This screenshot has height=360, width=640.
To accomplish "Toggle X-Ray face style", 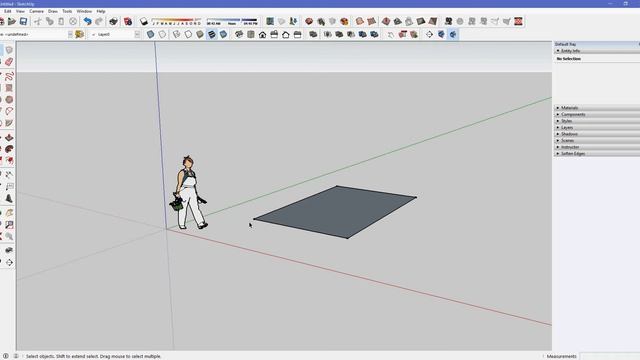I will 151,34.
